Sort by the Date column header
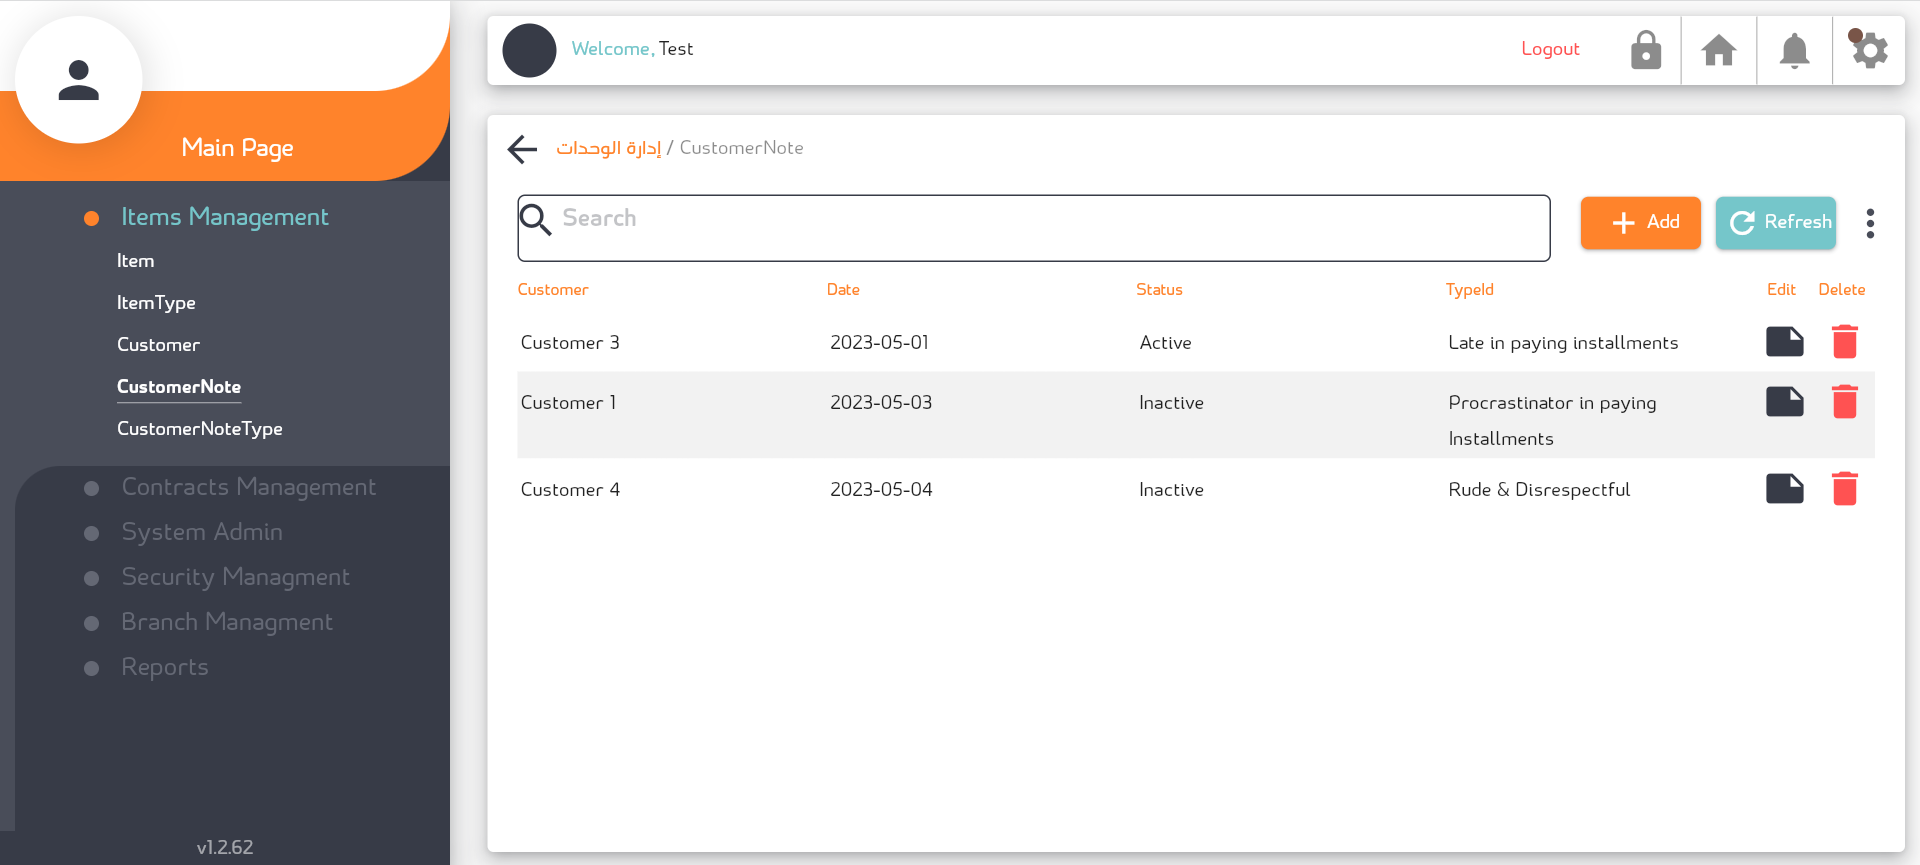Viewport: 1920px width, 865px height. (x=843, y=289)
